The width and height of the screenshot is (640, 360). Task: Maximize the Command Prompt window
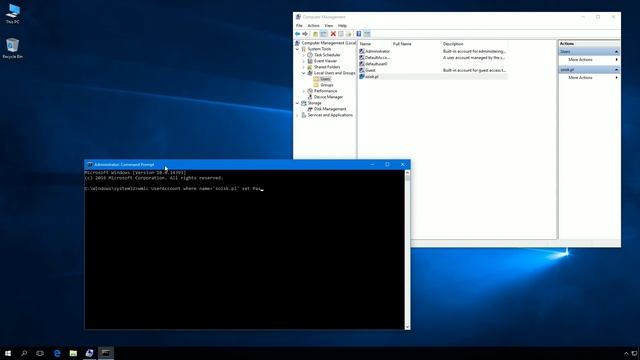387,164
